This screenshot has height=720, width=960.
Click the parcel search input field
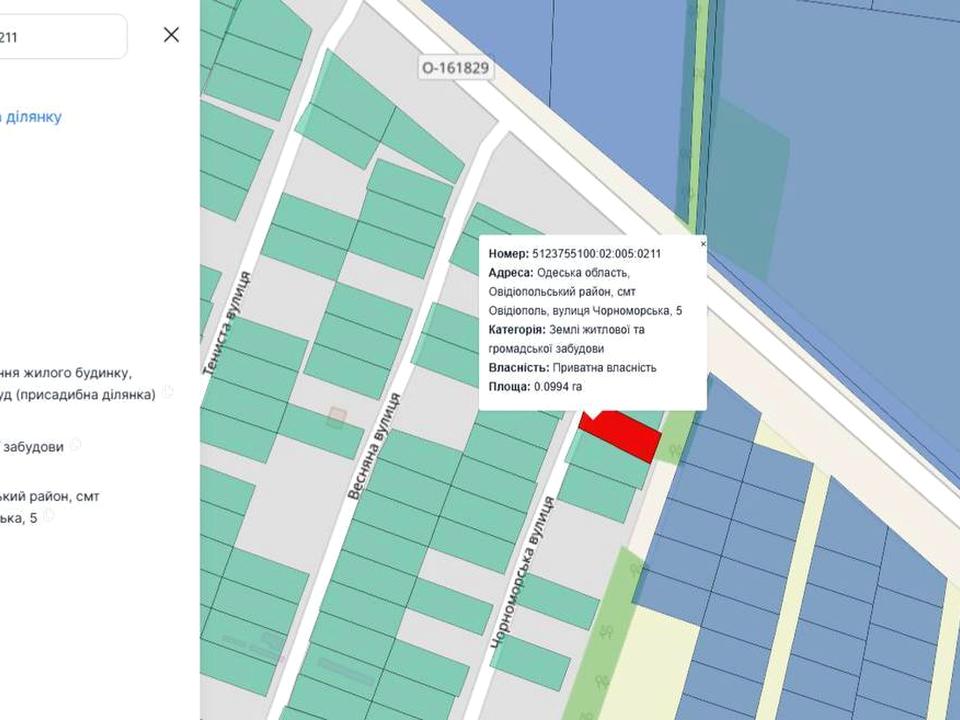(x=60, y=37)
